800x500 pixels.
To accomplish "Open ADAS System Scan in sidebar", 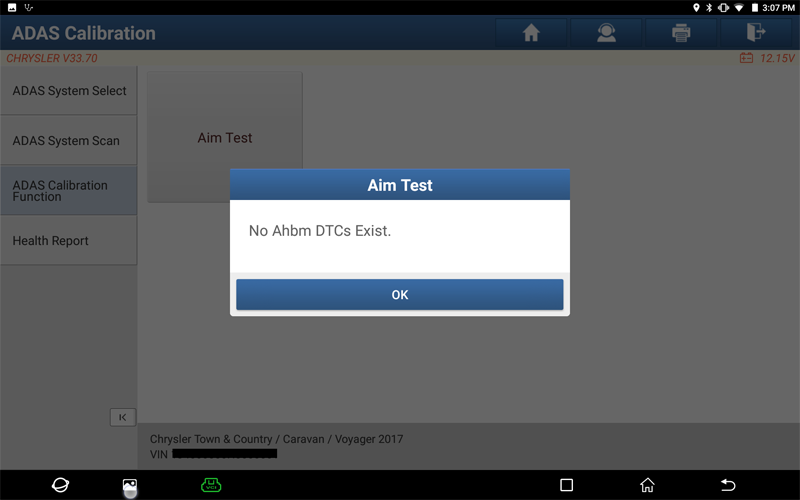I will pyautogui.click(x=69, y=141).
